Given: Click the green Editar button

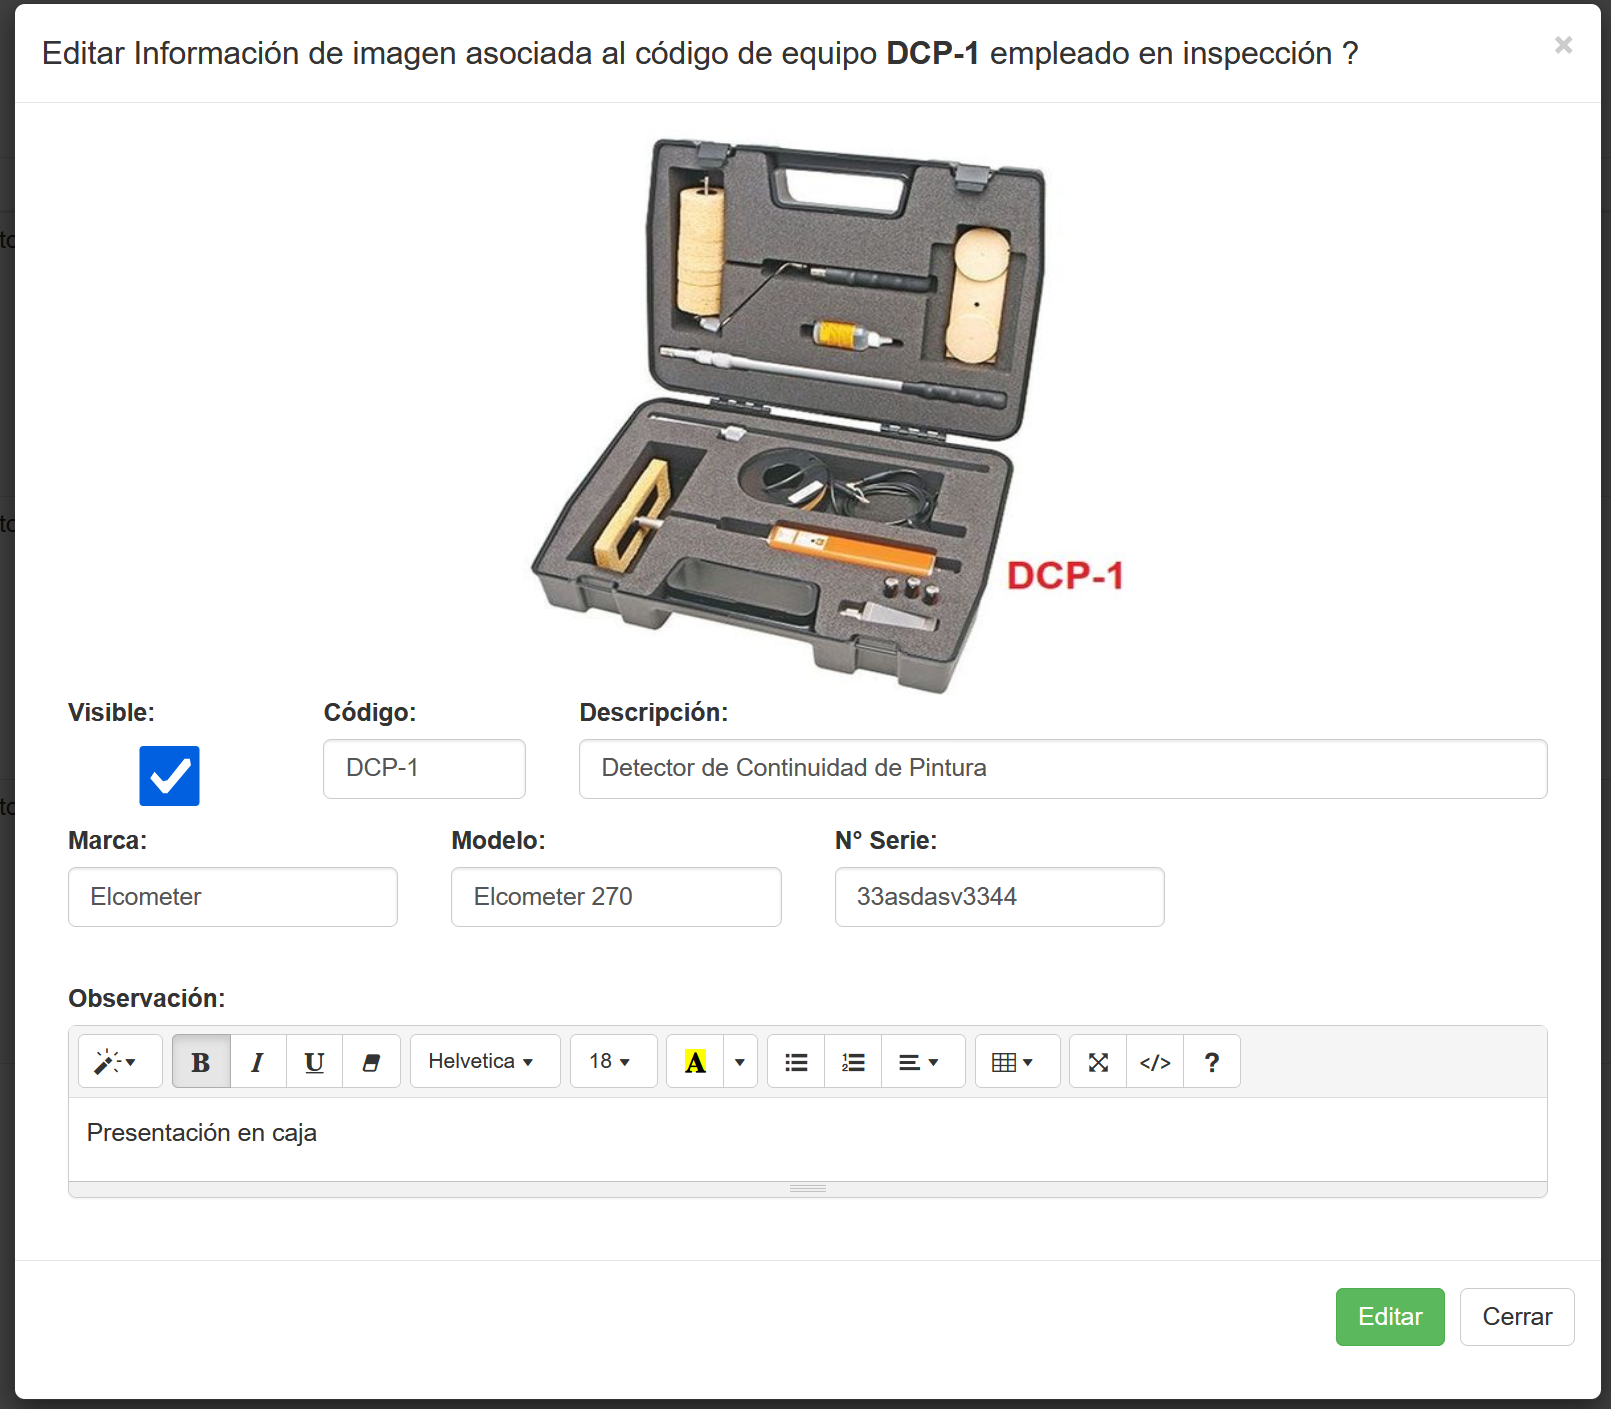Looking at the screenshot, I should (x=1389, y=1317).
